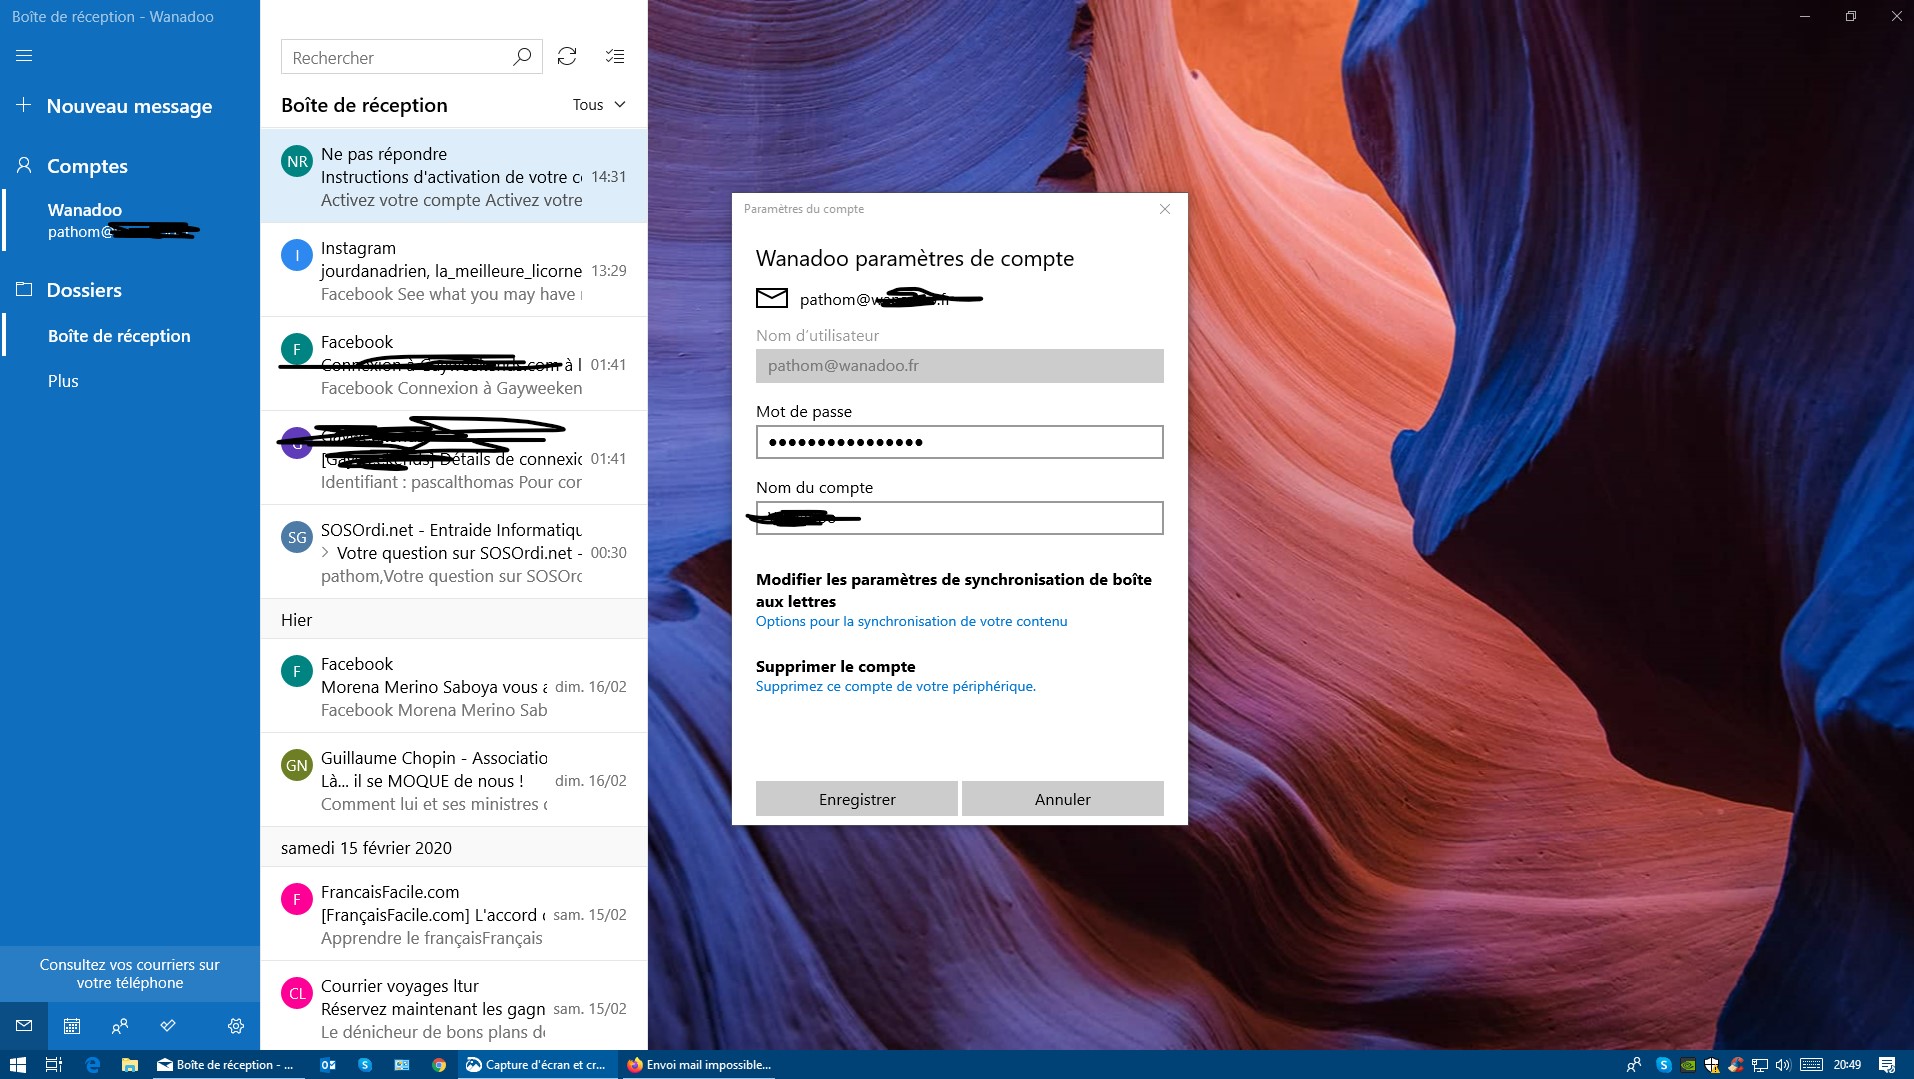Click the Instagram sender avatar

pos(297,255)
